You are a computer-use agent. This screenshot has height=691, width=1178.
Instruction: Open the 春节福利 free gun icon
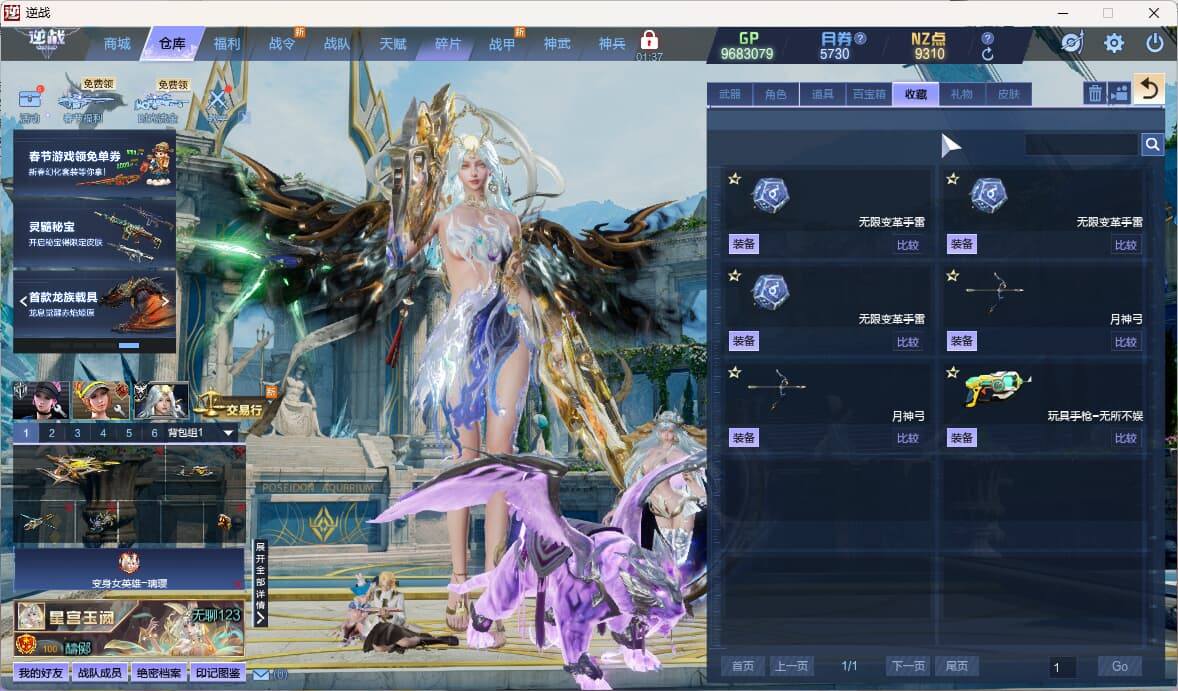[x=86, y=99]
